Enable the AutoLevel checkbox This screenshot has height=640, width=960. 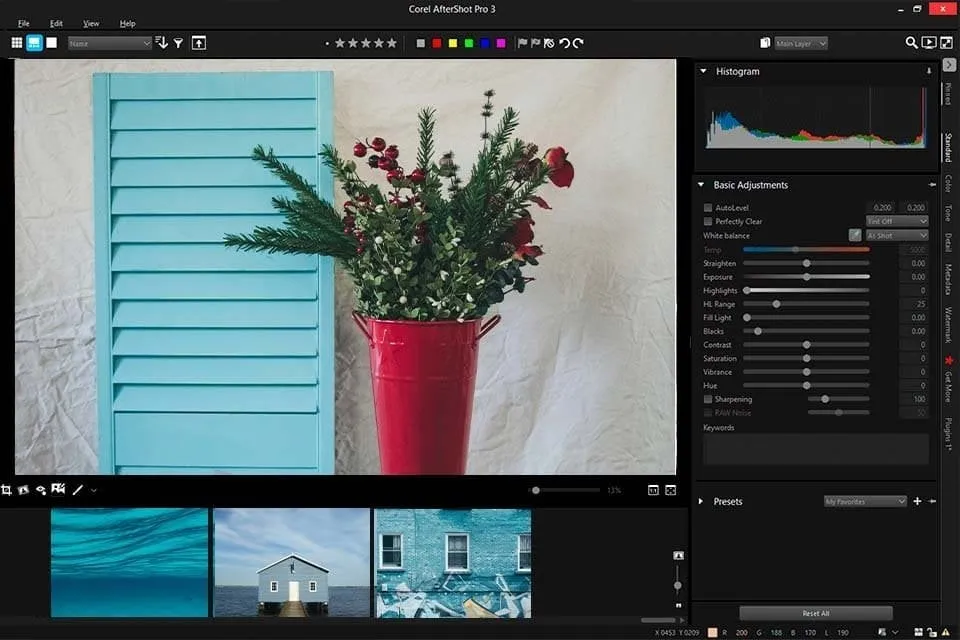click(708, 208)
